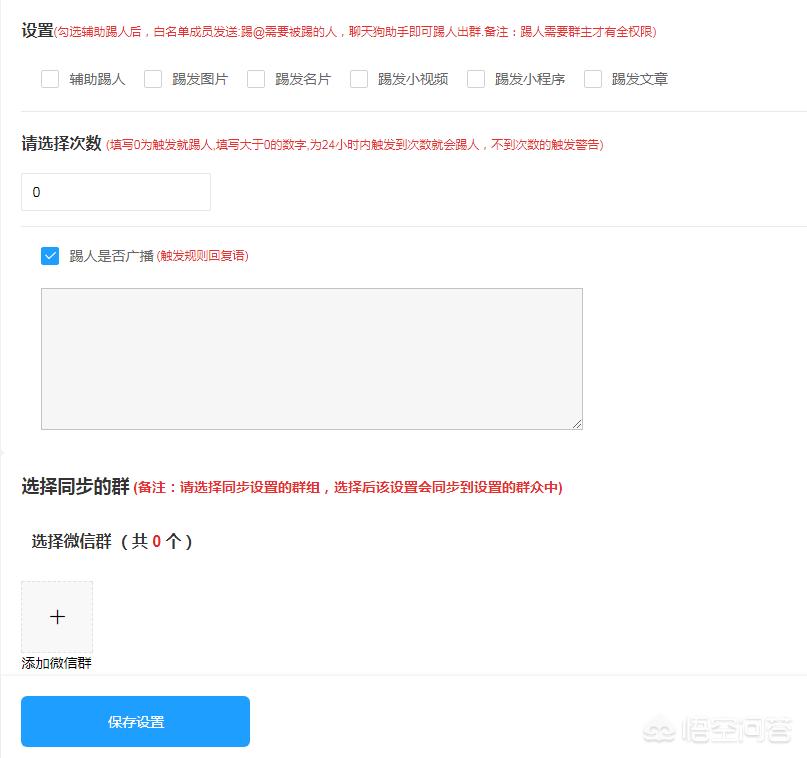Enable the 踢发小视频 checkbox

(x=359, y=78)
